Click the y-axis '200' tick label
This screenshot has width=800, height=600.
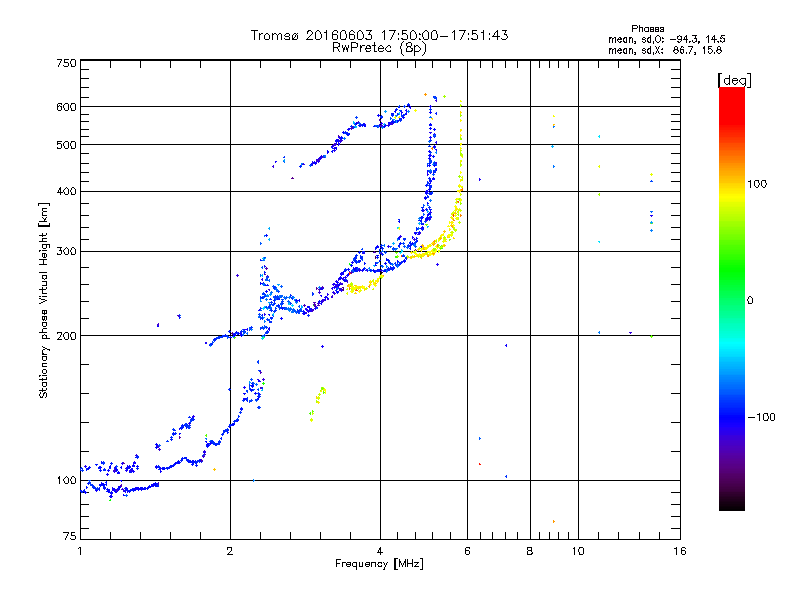tap(66, 336)
